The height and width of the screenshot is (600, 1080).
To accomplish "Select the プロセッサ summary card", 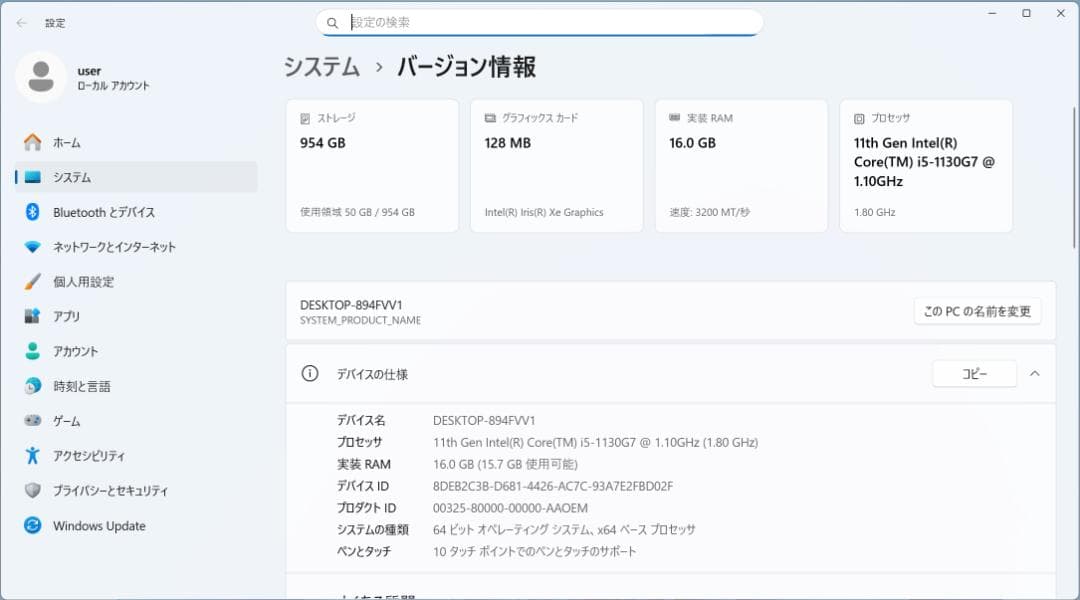I will click(x=925, y=165).
